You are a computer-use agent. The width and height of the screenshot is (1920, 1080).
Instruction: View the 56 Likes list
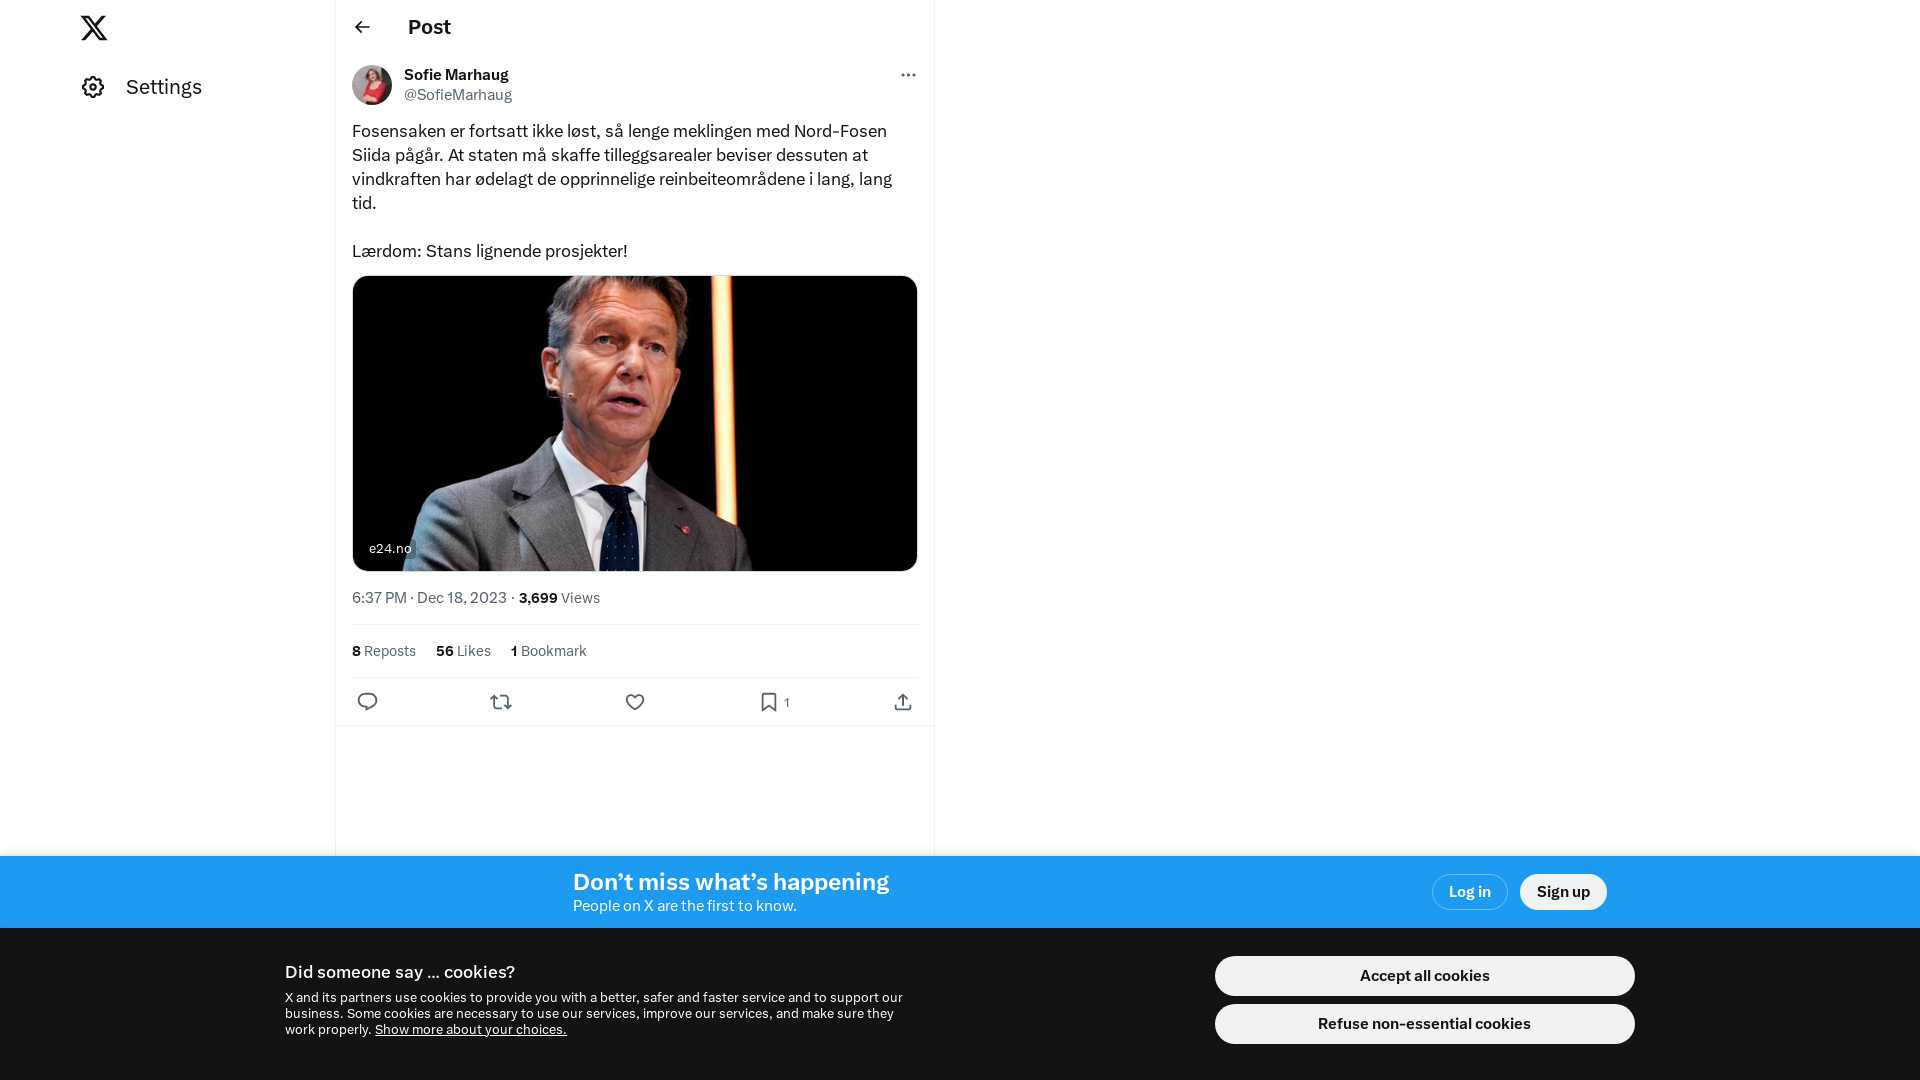463,651
